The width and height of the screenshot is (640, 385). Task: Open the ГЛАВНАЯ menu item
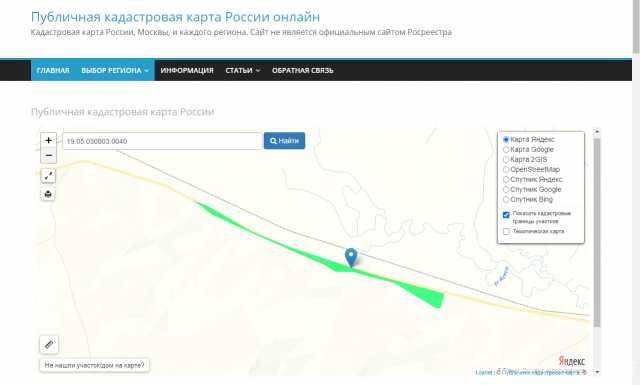[x=53, y=71]
